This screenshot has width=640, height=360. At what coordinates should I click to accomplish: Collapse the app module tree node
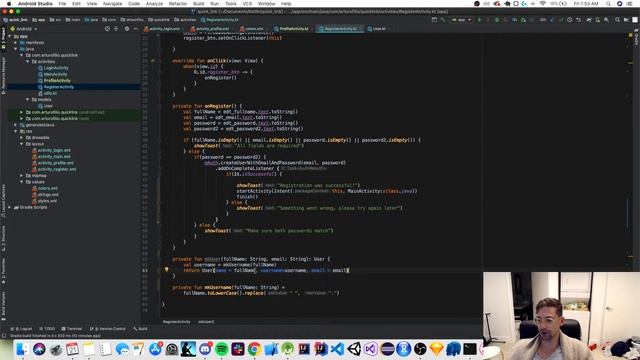(10, 36)
